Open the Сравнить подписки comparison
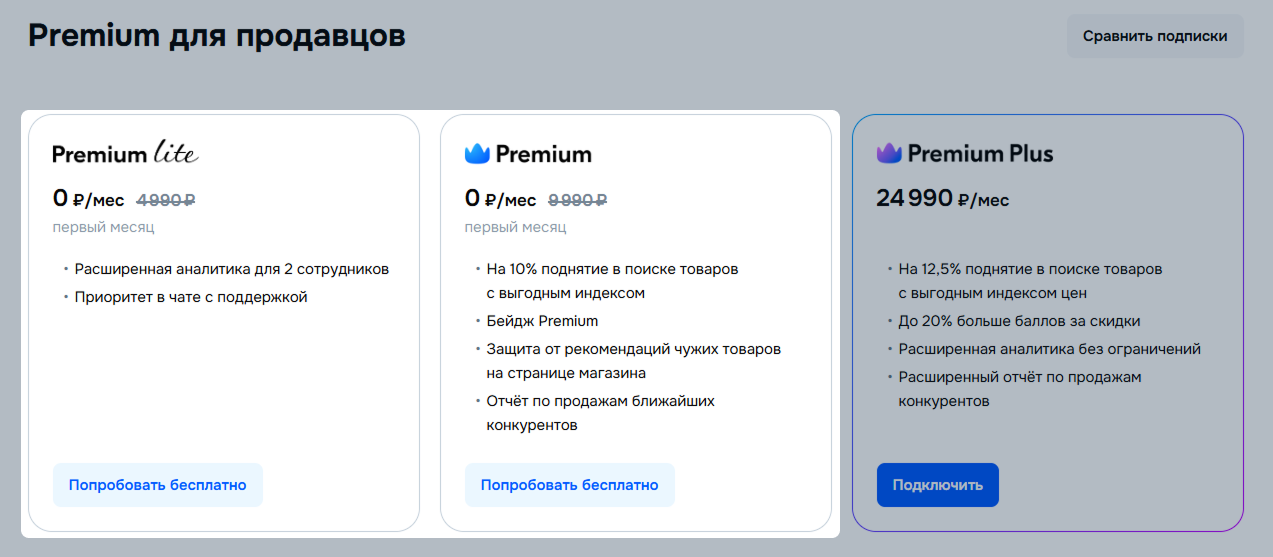1273x557 pixels. coord(1155,36)
